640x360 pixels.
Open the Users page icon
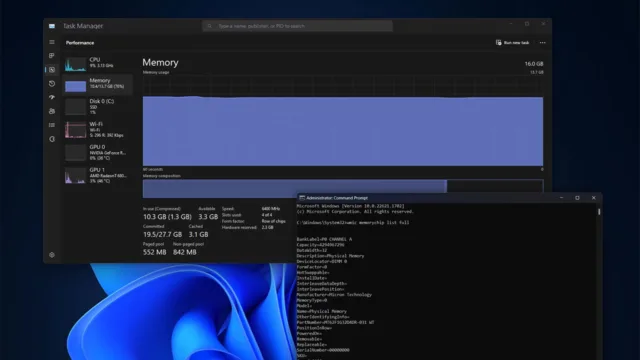52,111
